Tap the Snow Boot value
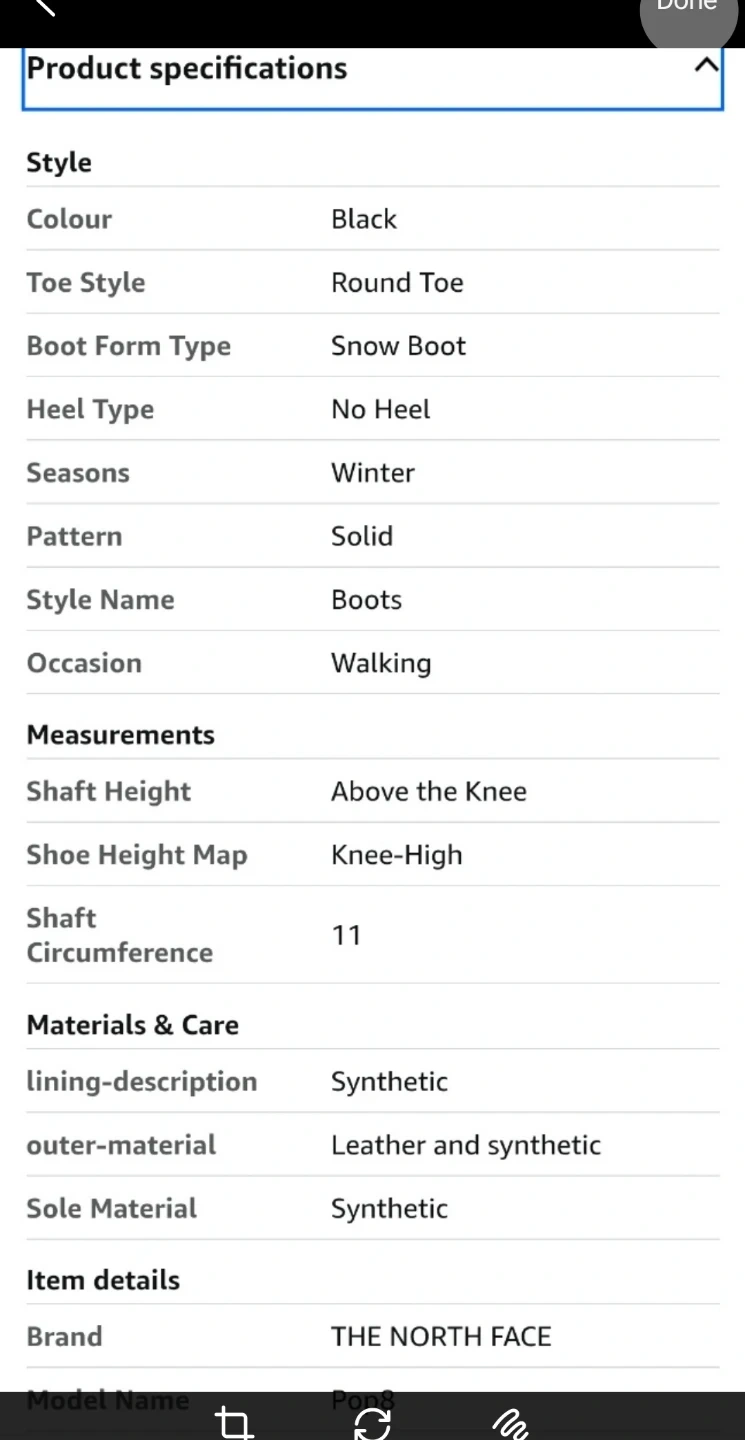 tap(398, 346)
